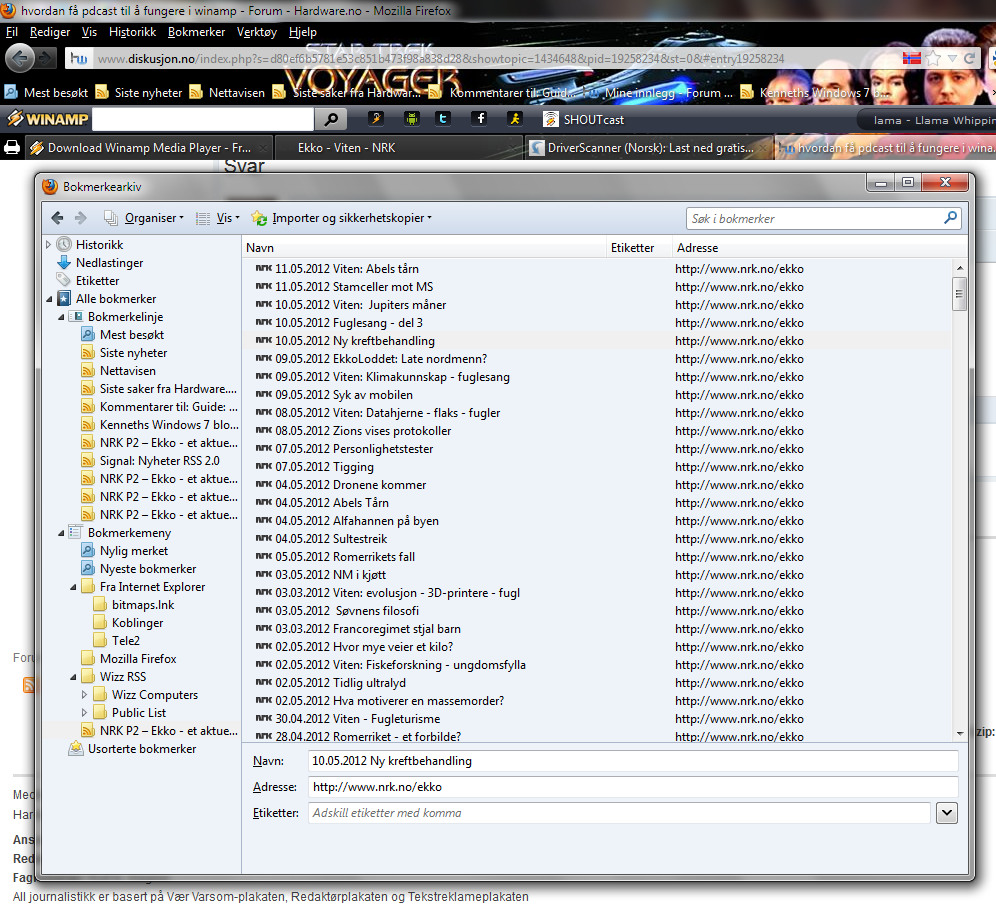Click the Winamp toolbar search button

tap(331, 119)
